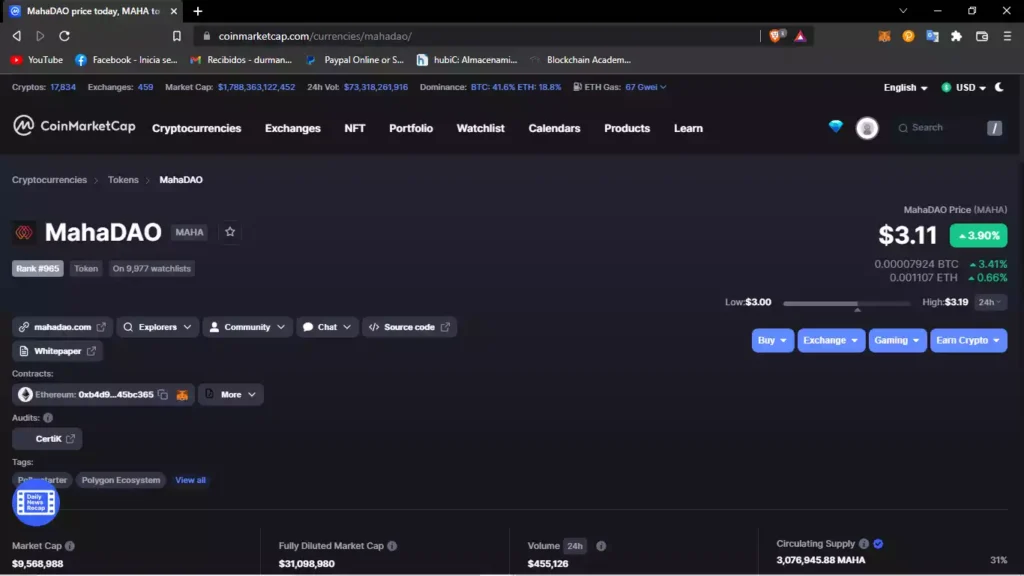Go to the Watchlist menu item
The image size is (1024, 576).
click(x=480, y=128)
